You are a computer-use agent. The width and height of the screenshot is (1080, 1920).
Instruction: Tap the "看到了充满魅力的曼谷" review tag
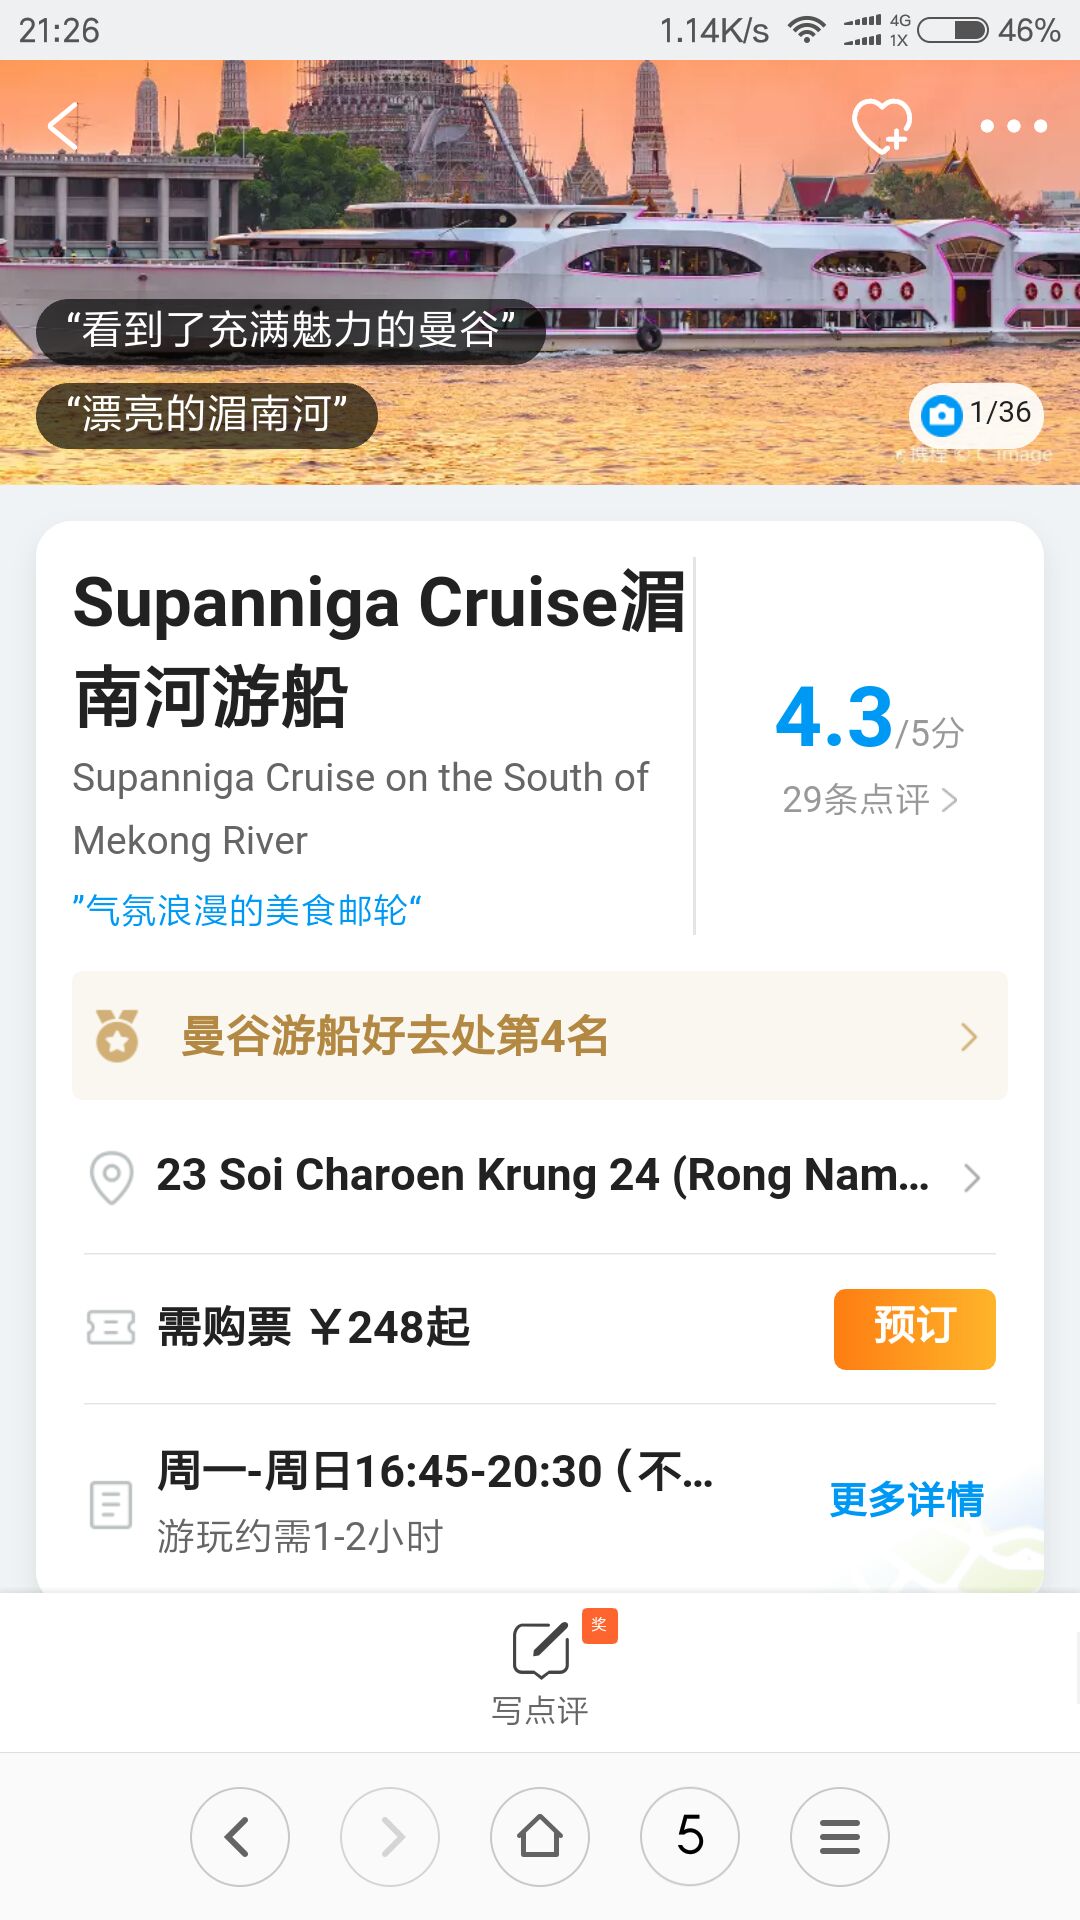pyautogui.click(x=290, y=330)
